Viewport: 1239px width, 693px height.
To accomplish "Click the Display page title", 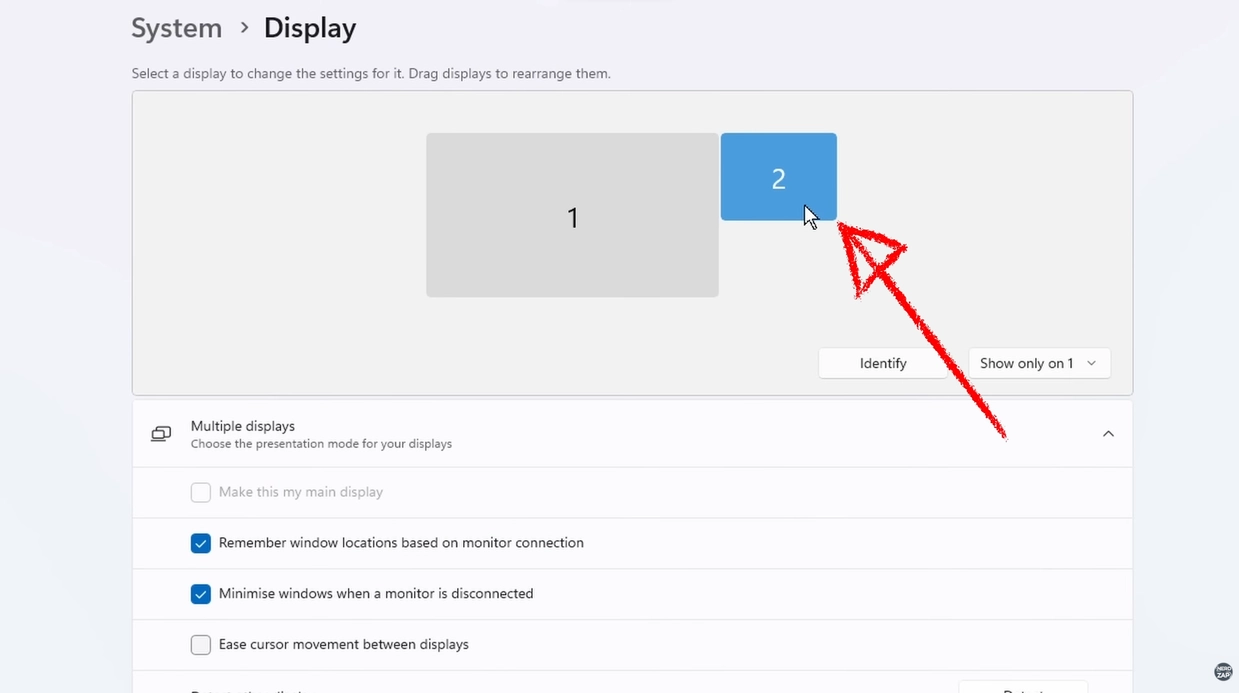I will pos(310,28).
